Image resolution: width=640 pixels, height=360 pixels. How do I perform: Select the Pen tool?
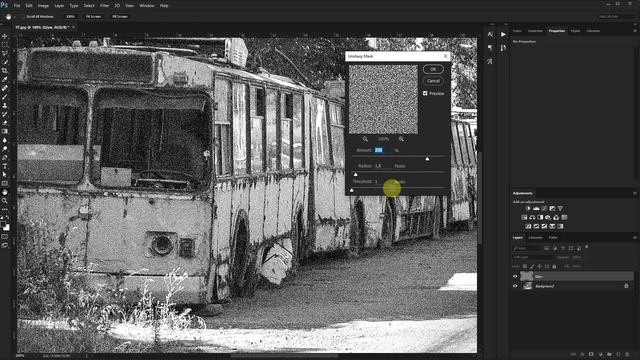point(5,158)
